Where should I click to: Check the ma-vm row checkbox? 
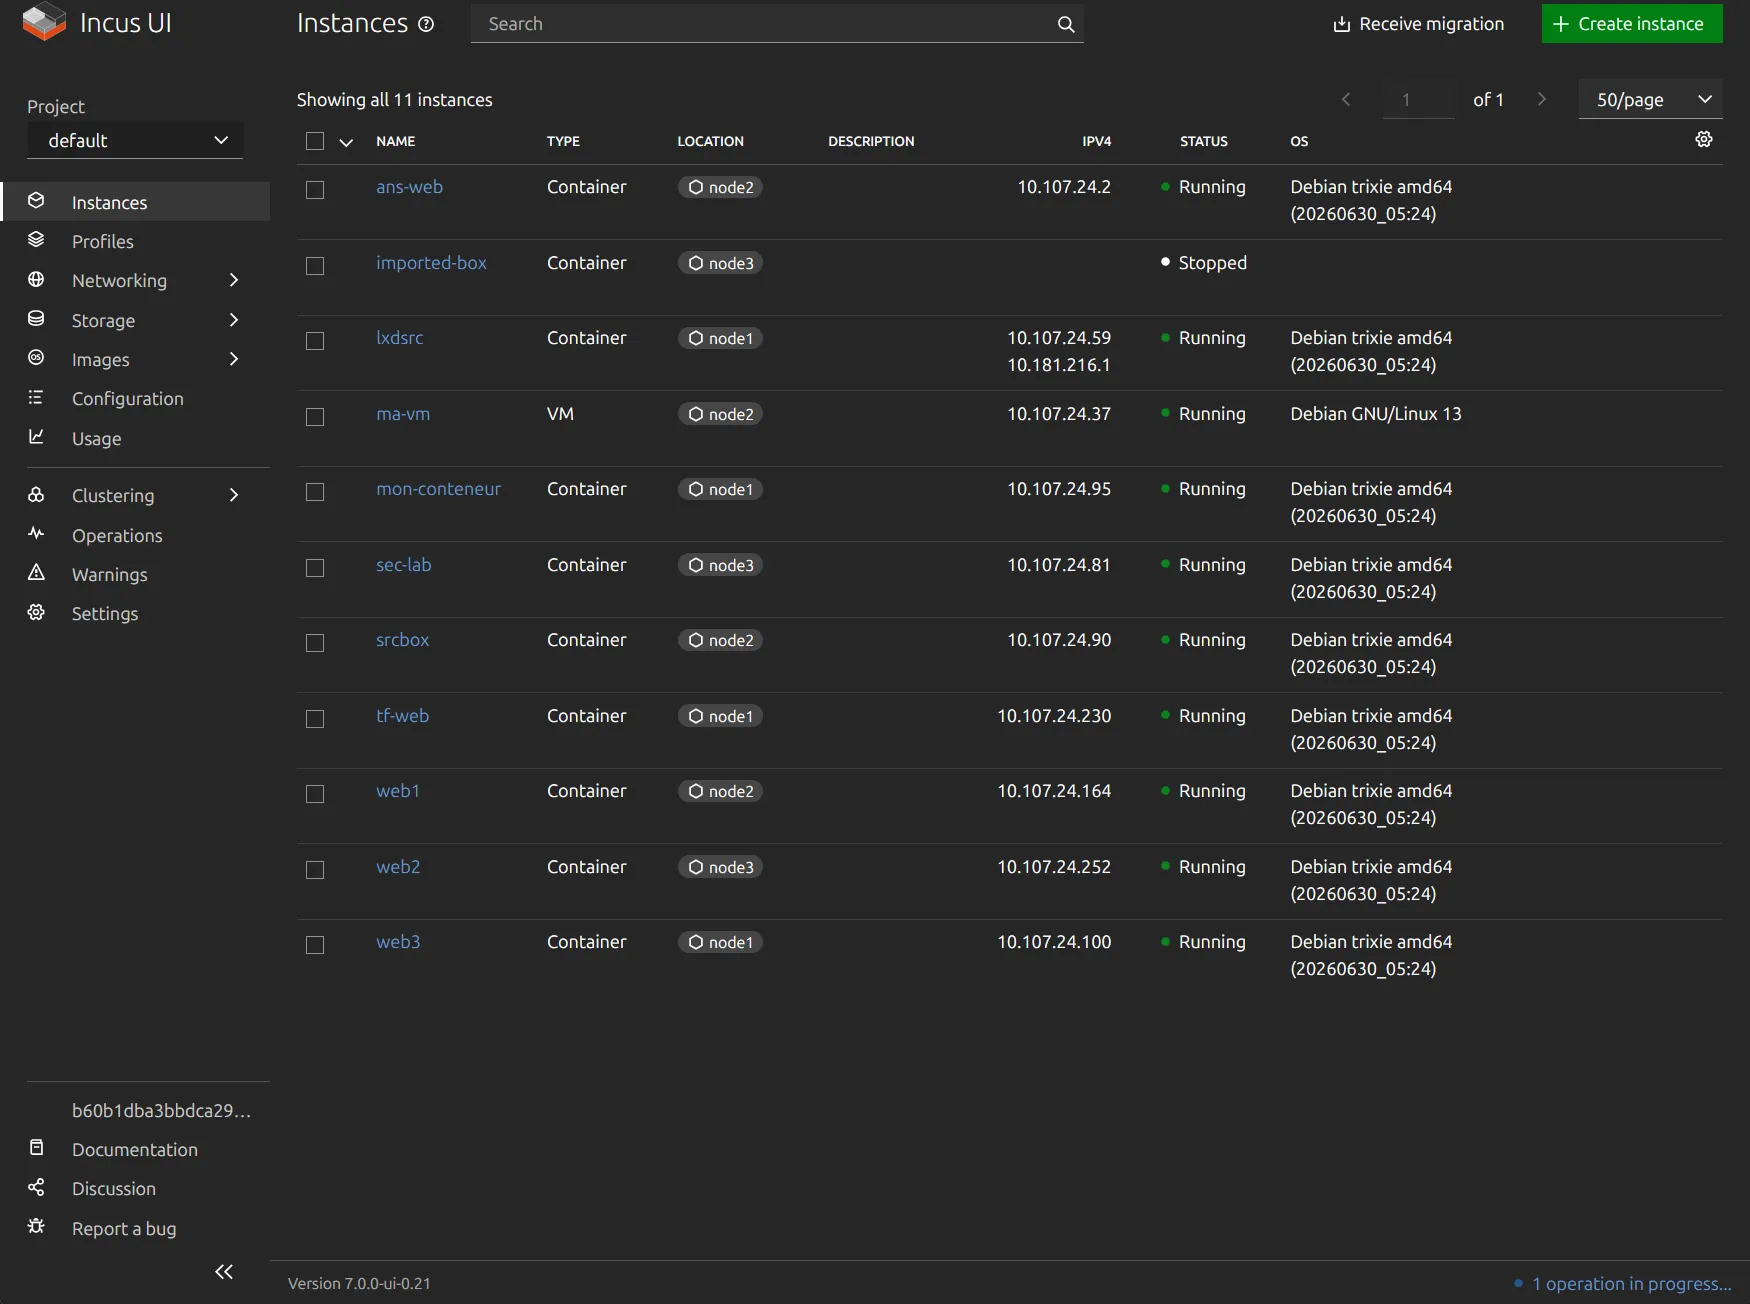coord(315,417)
